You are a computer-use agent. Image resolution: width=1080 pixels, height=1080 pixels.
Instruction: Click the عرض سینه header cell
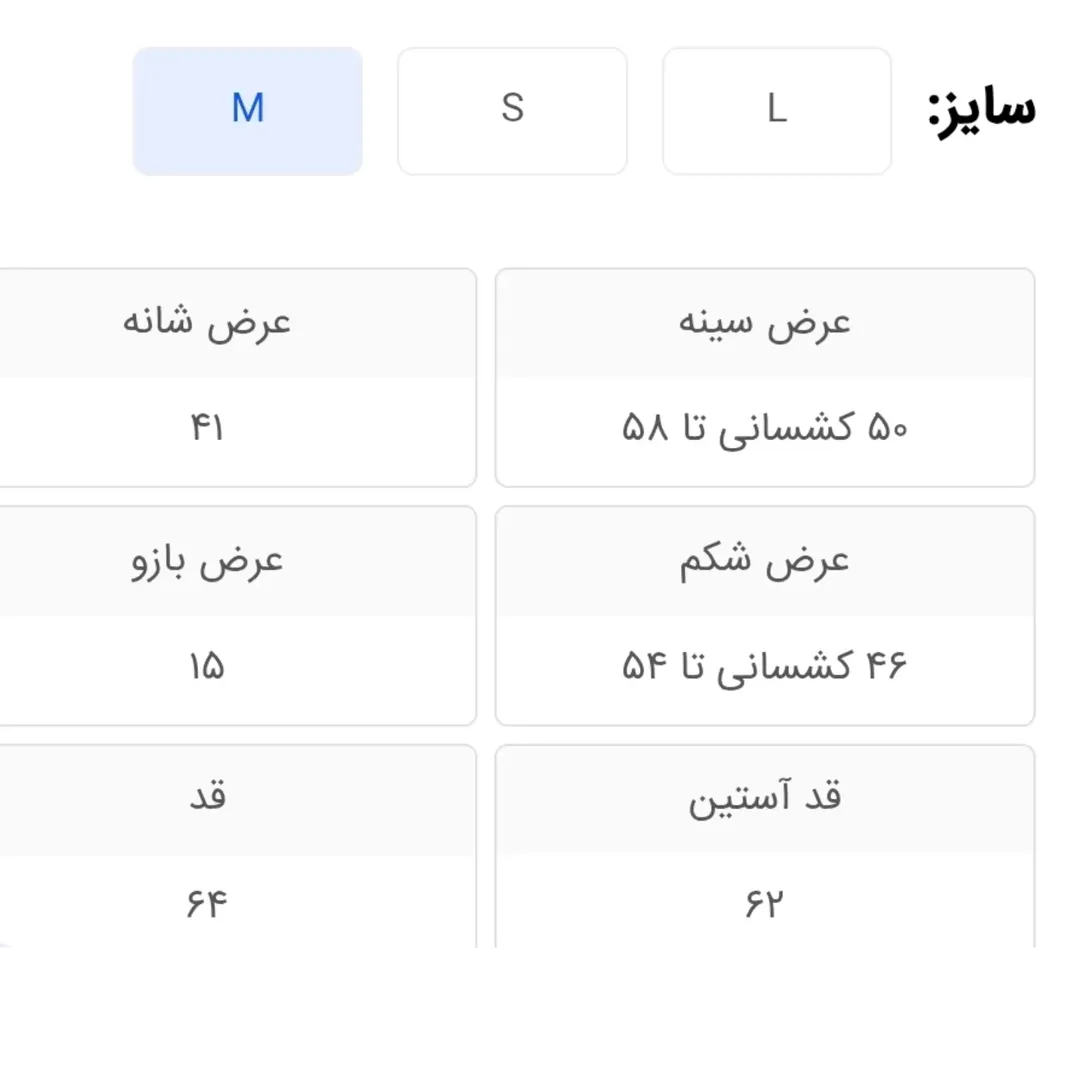coord(765,323)
